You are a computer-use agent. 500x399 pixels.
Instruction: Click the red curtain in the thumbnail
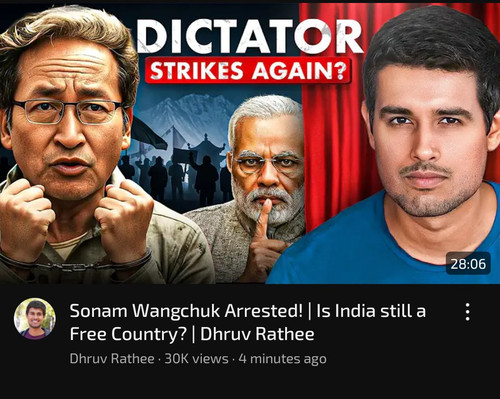click(333, 117)
